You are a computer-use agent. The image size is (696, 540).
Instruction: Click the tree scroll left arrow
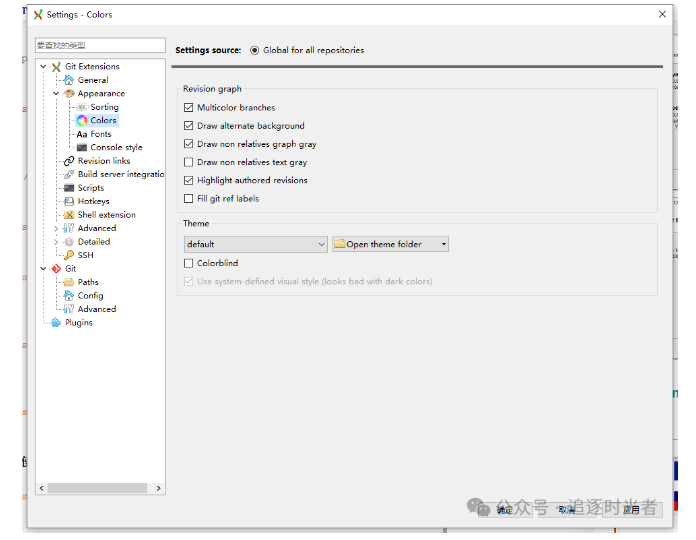pos(42,489)
